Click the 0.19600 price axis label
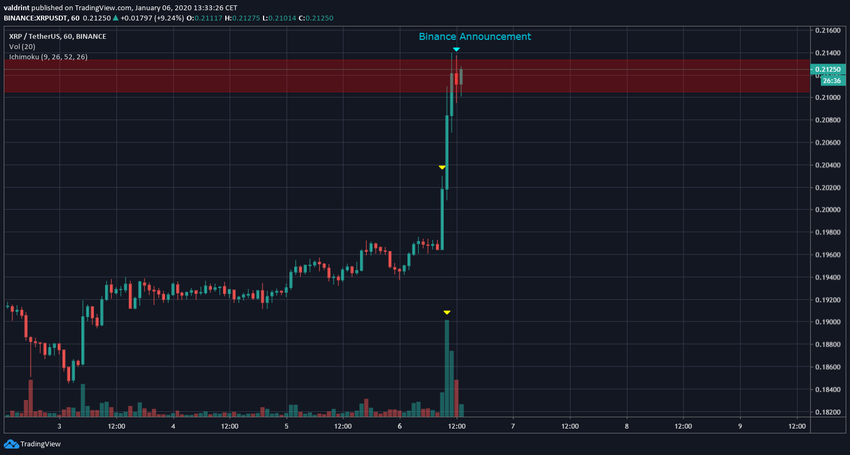The width and height of the screenshot is (850, 455). click(828, 255)
